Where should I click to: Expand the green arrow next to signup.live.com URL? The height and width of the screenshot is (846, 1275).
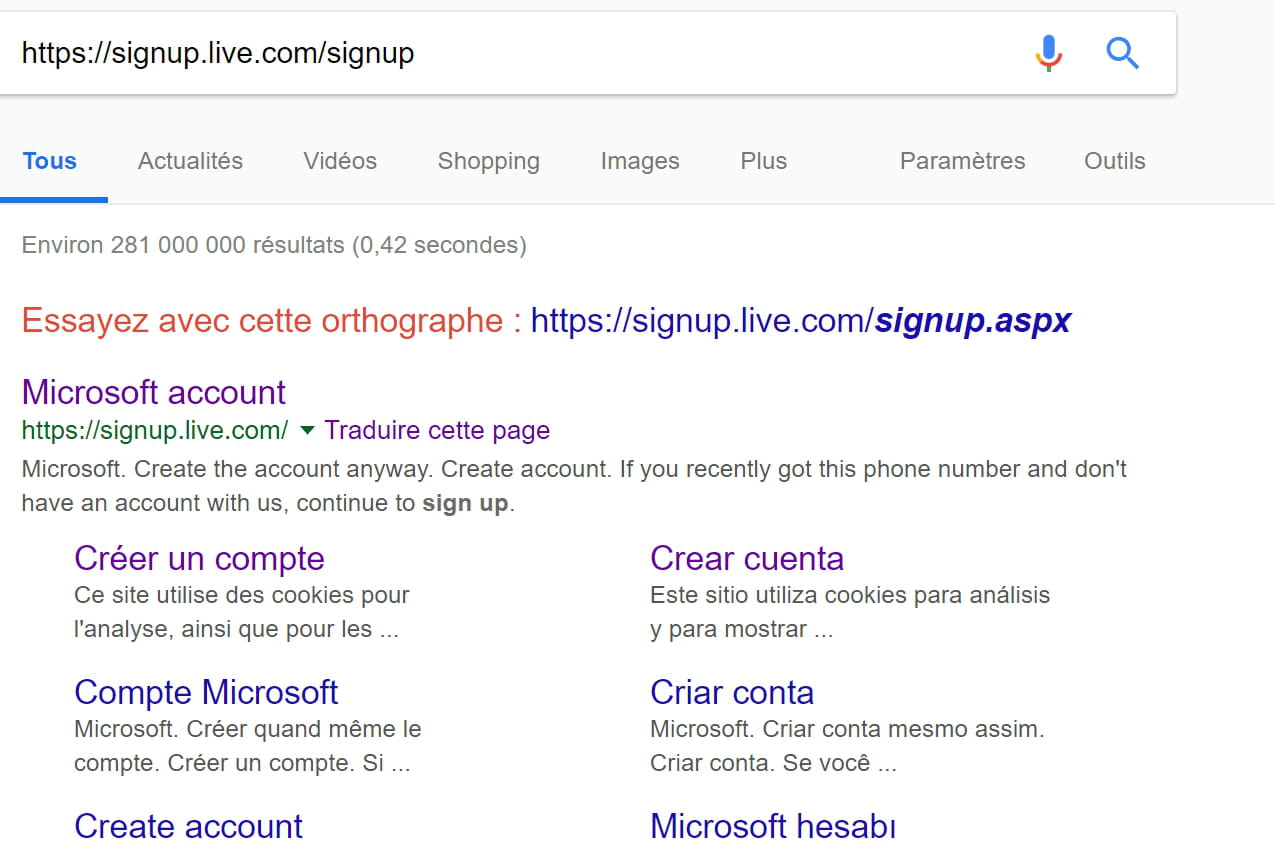pyautogui.click(x=307, y=431)
